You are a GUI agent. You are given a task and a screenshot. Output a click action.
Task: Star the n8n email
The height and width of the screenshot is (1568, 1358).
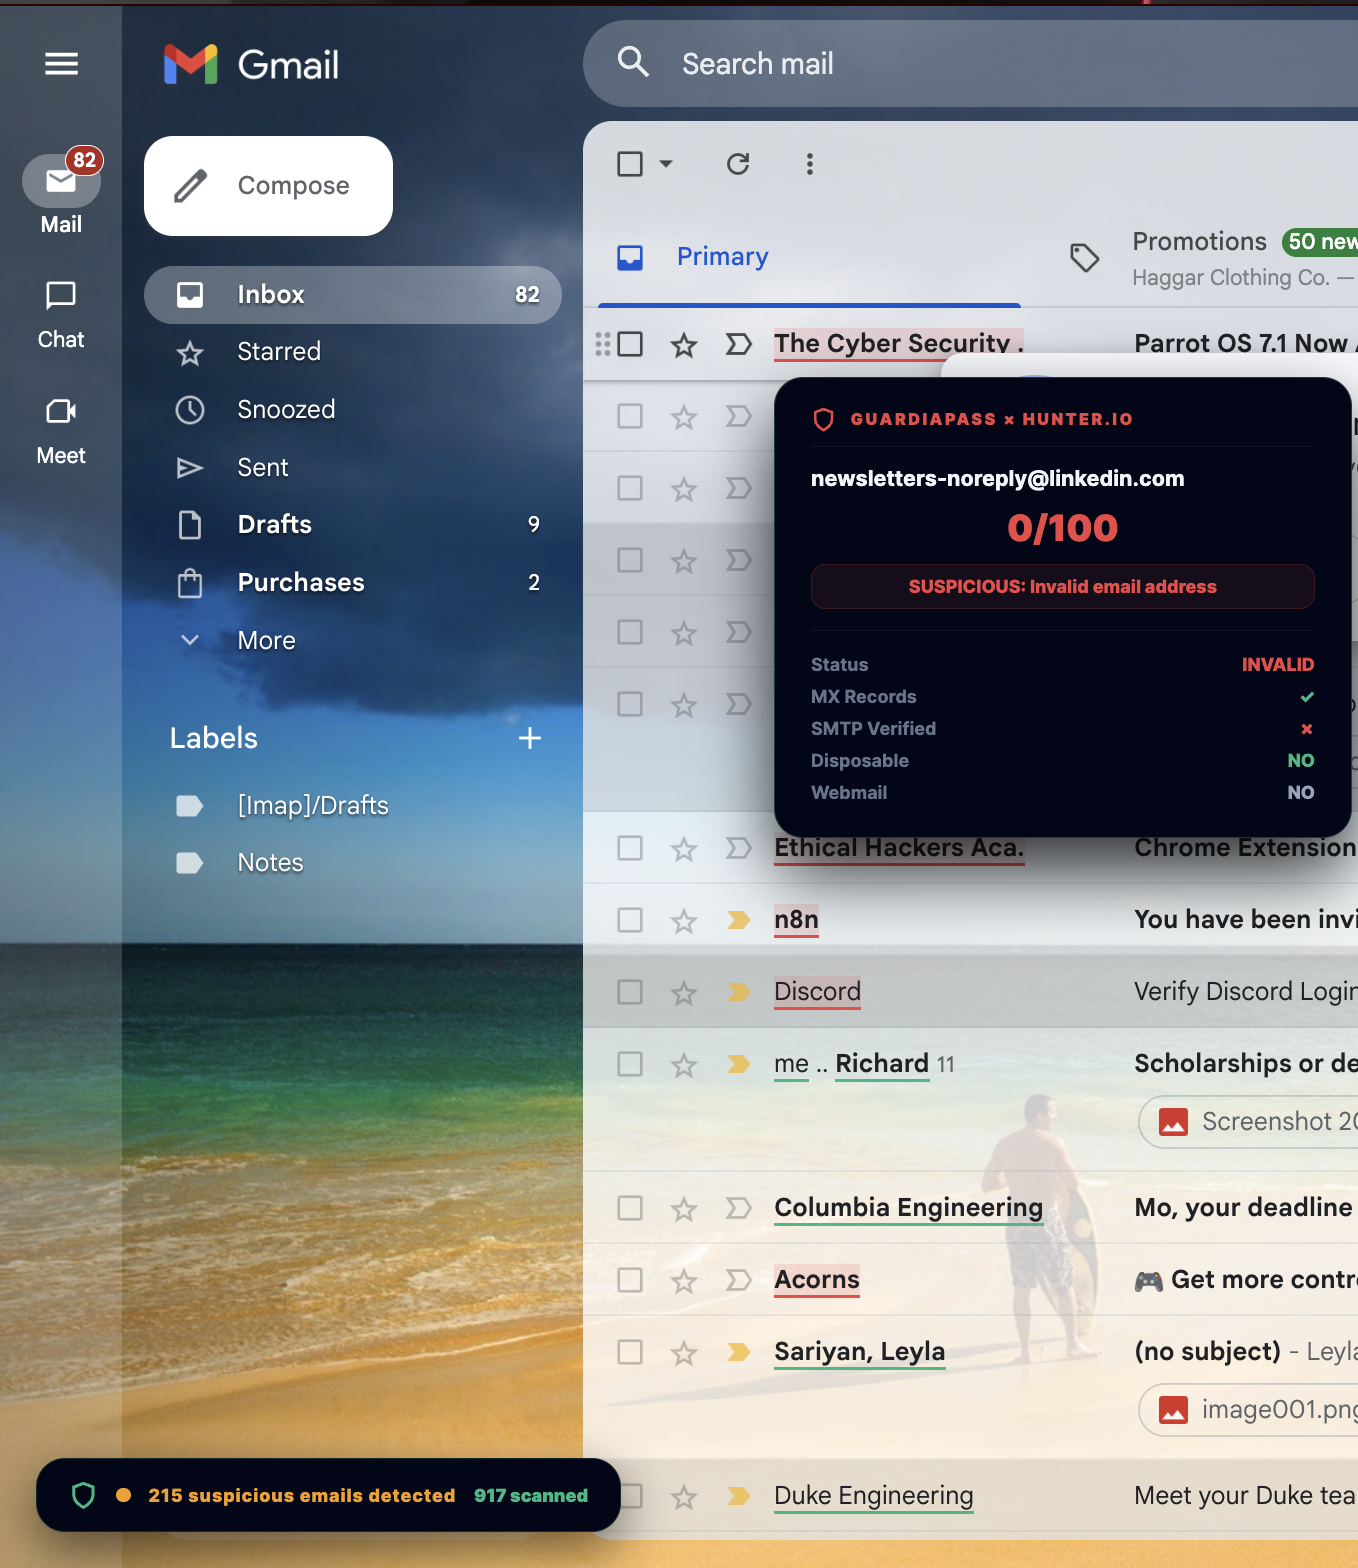[684, 921]
